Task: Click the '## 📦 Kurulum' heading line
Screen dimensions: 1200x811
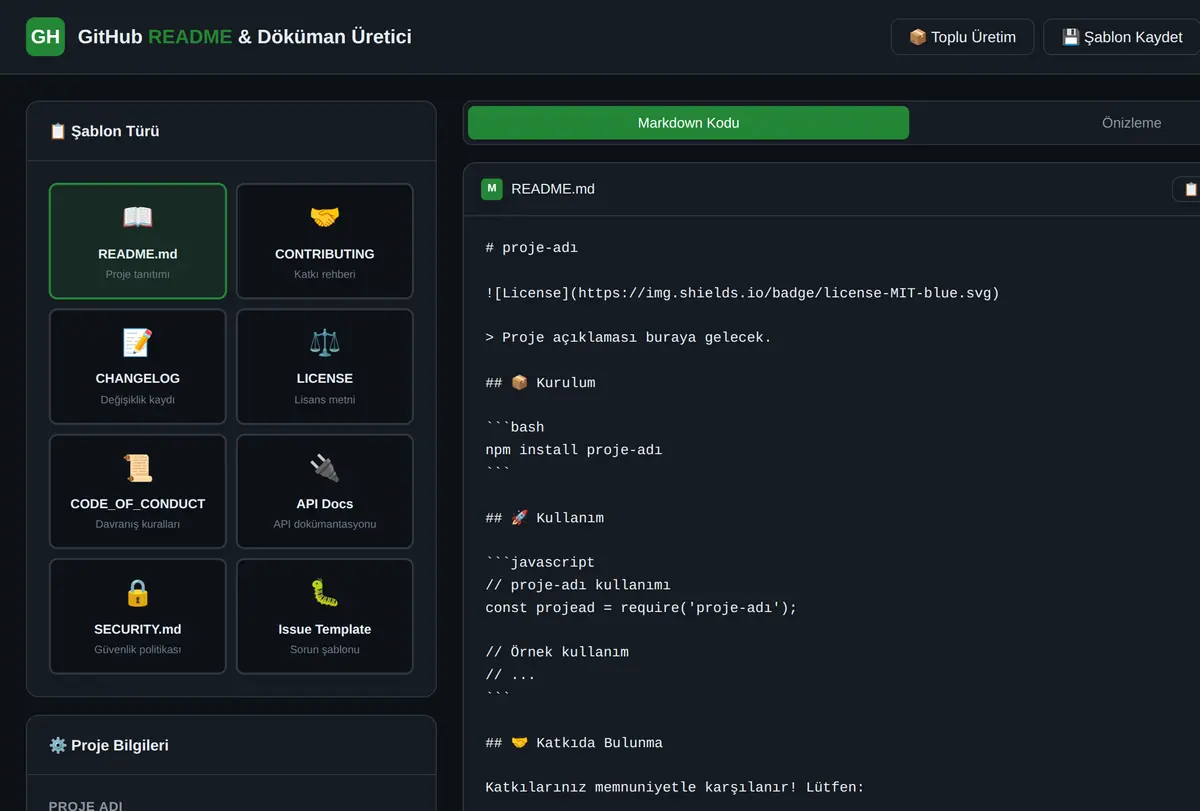Action: tap(540, 382)
